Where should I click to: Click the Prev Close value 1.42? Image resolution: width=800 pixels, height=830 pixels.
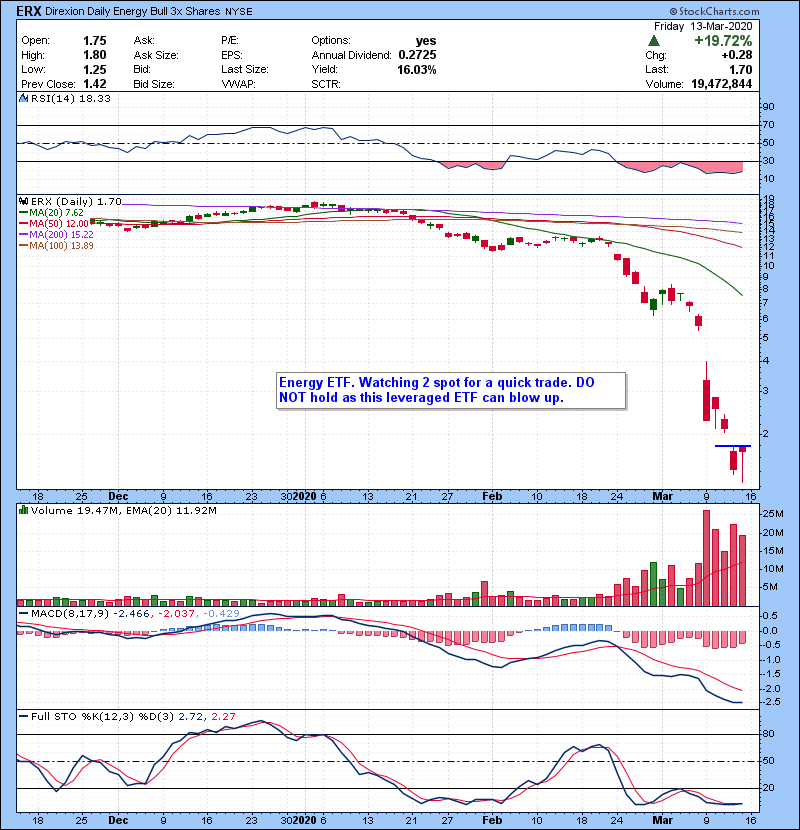click(x=95, y=84)
